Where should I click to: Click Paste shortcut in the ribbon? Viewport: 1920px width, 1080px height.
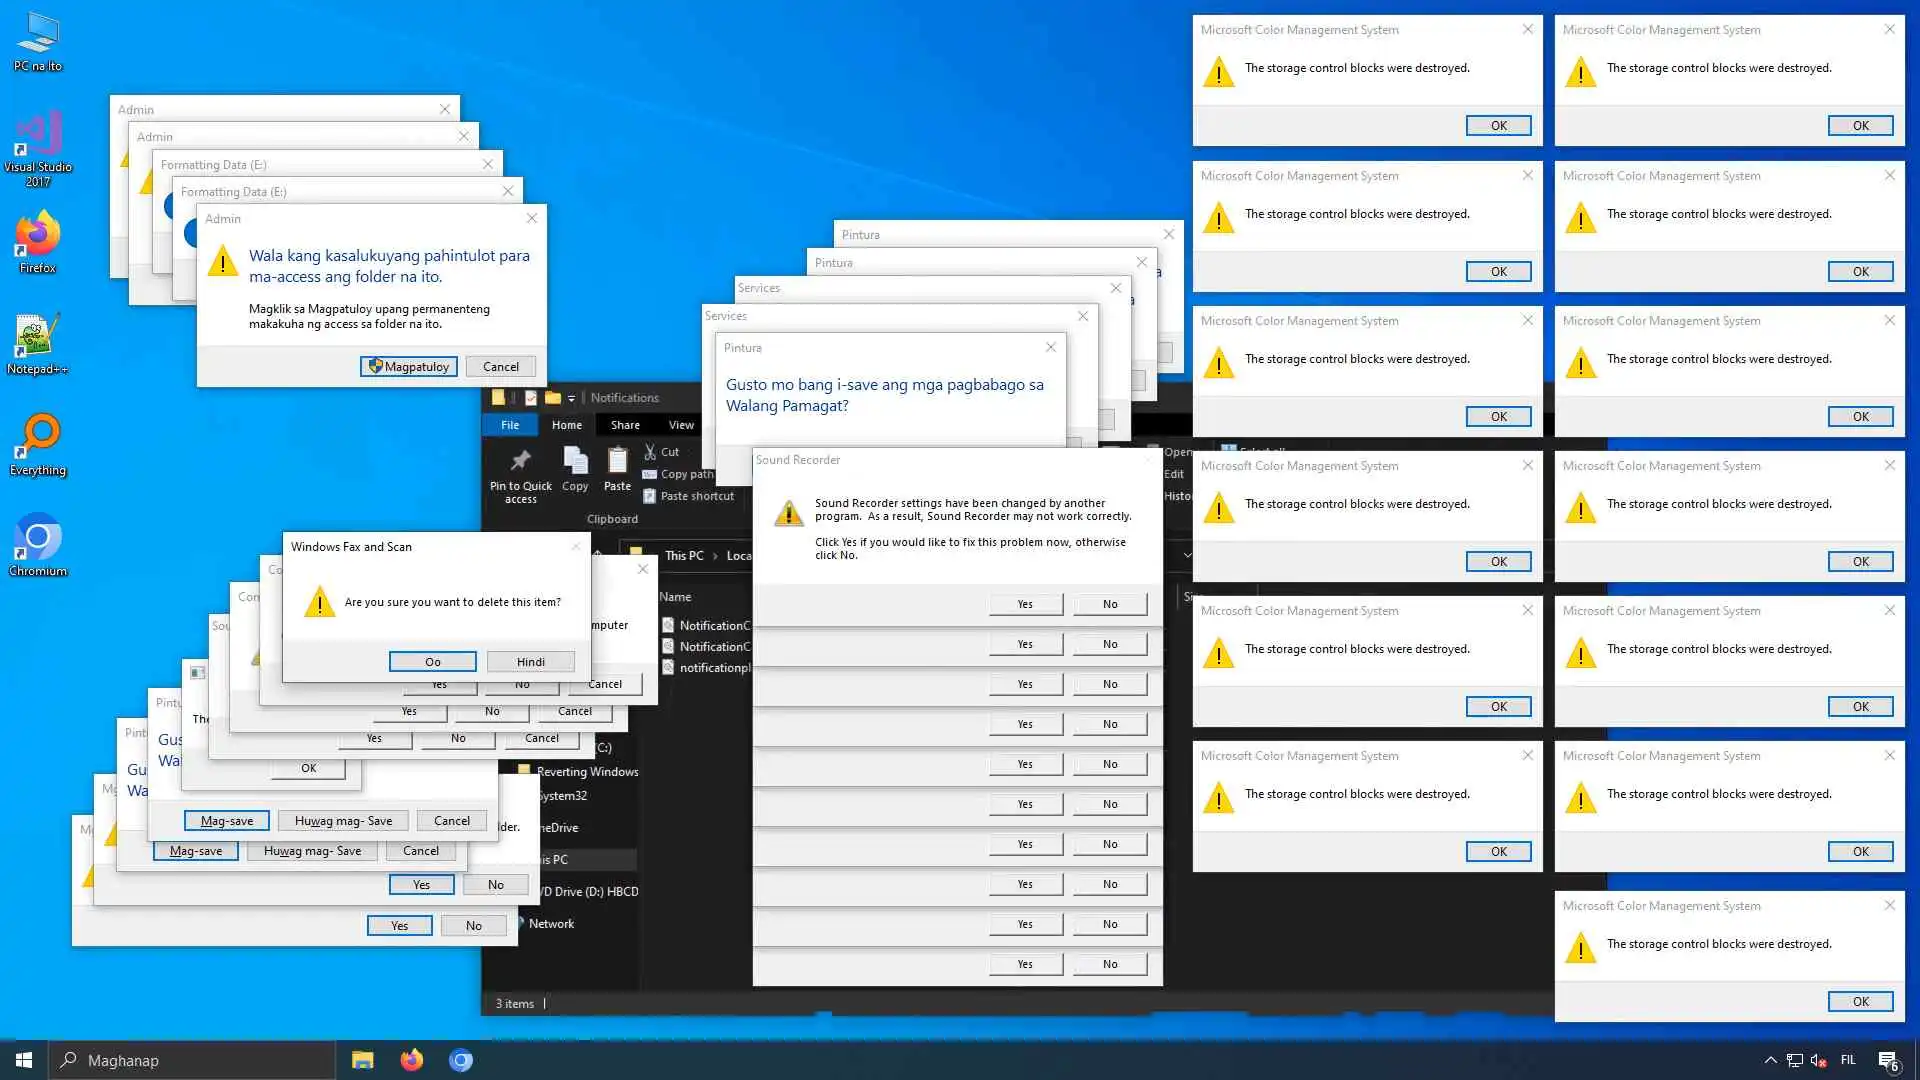point(697,496)
